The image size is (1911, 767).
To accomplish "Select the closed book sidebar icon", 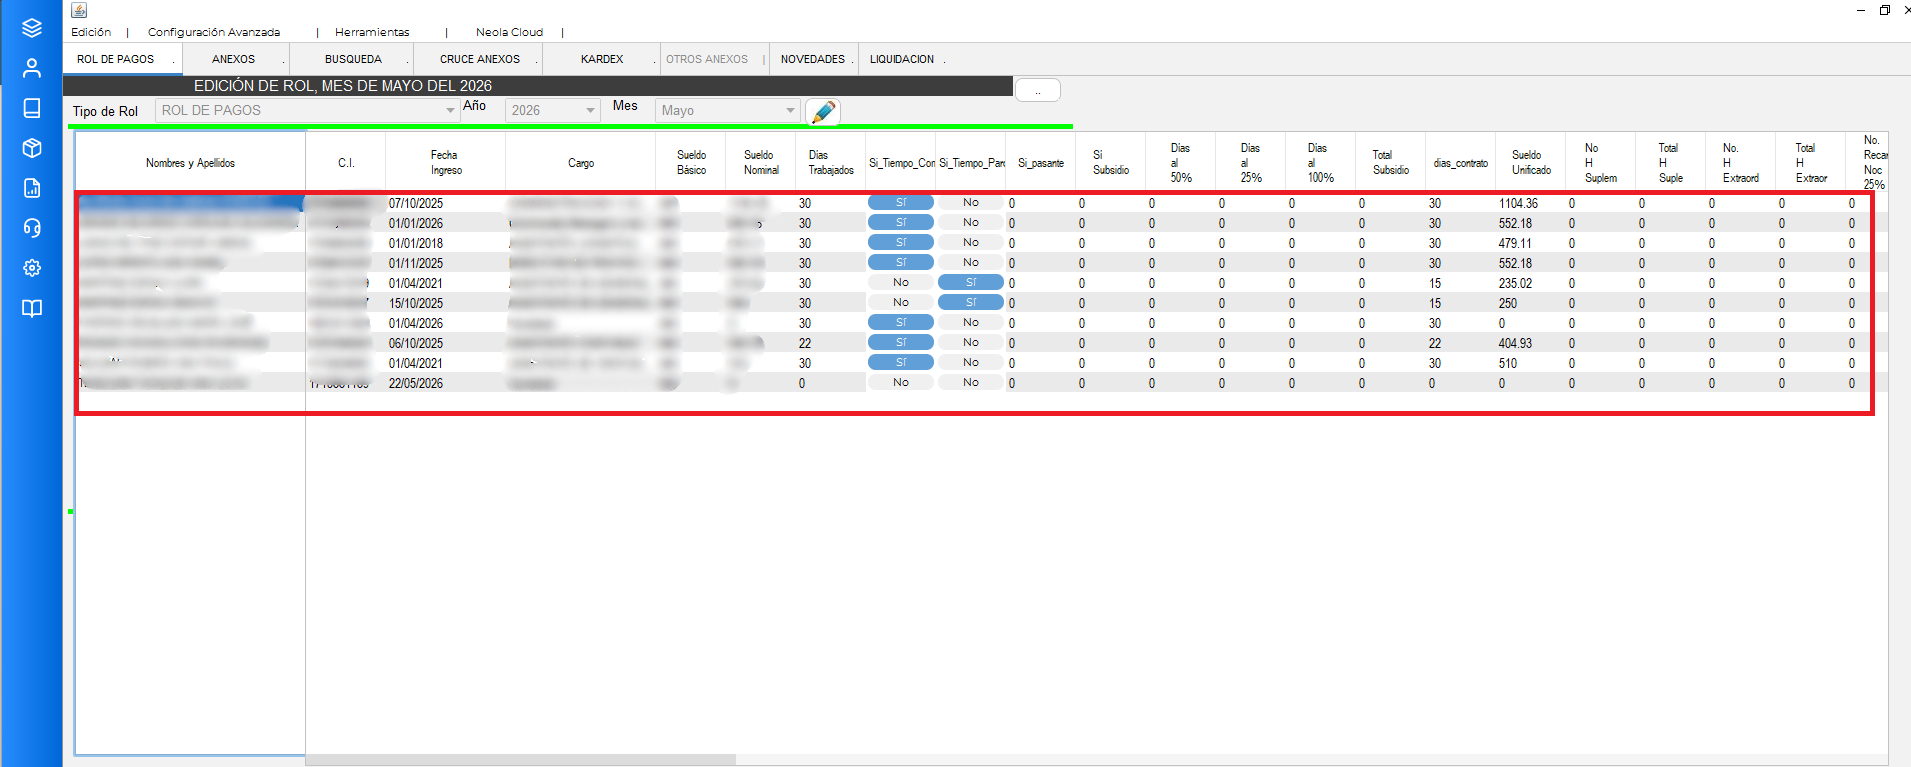I will click(x=32, y=108).
